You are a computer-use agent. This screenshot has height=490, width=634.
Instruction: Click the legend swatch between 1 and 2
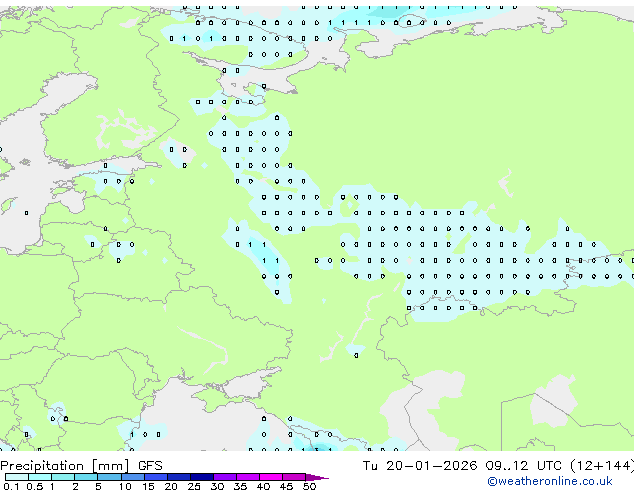coord(63,477)
